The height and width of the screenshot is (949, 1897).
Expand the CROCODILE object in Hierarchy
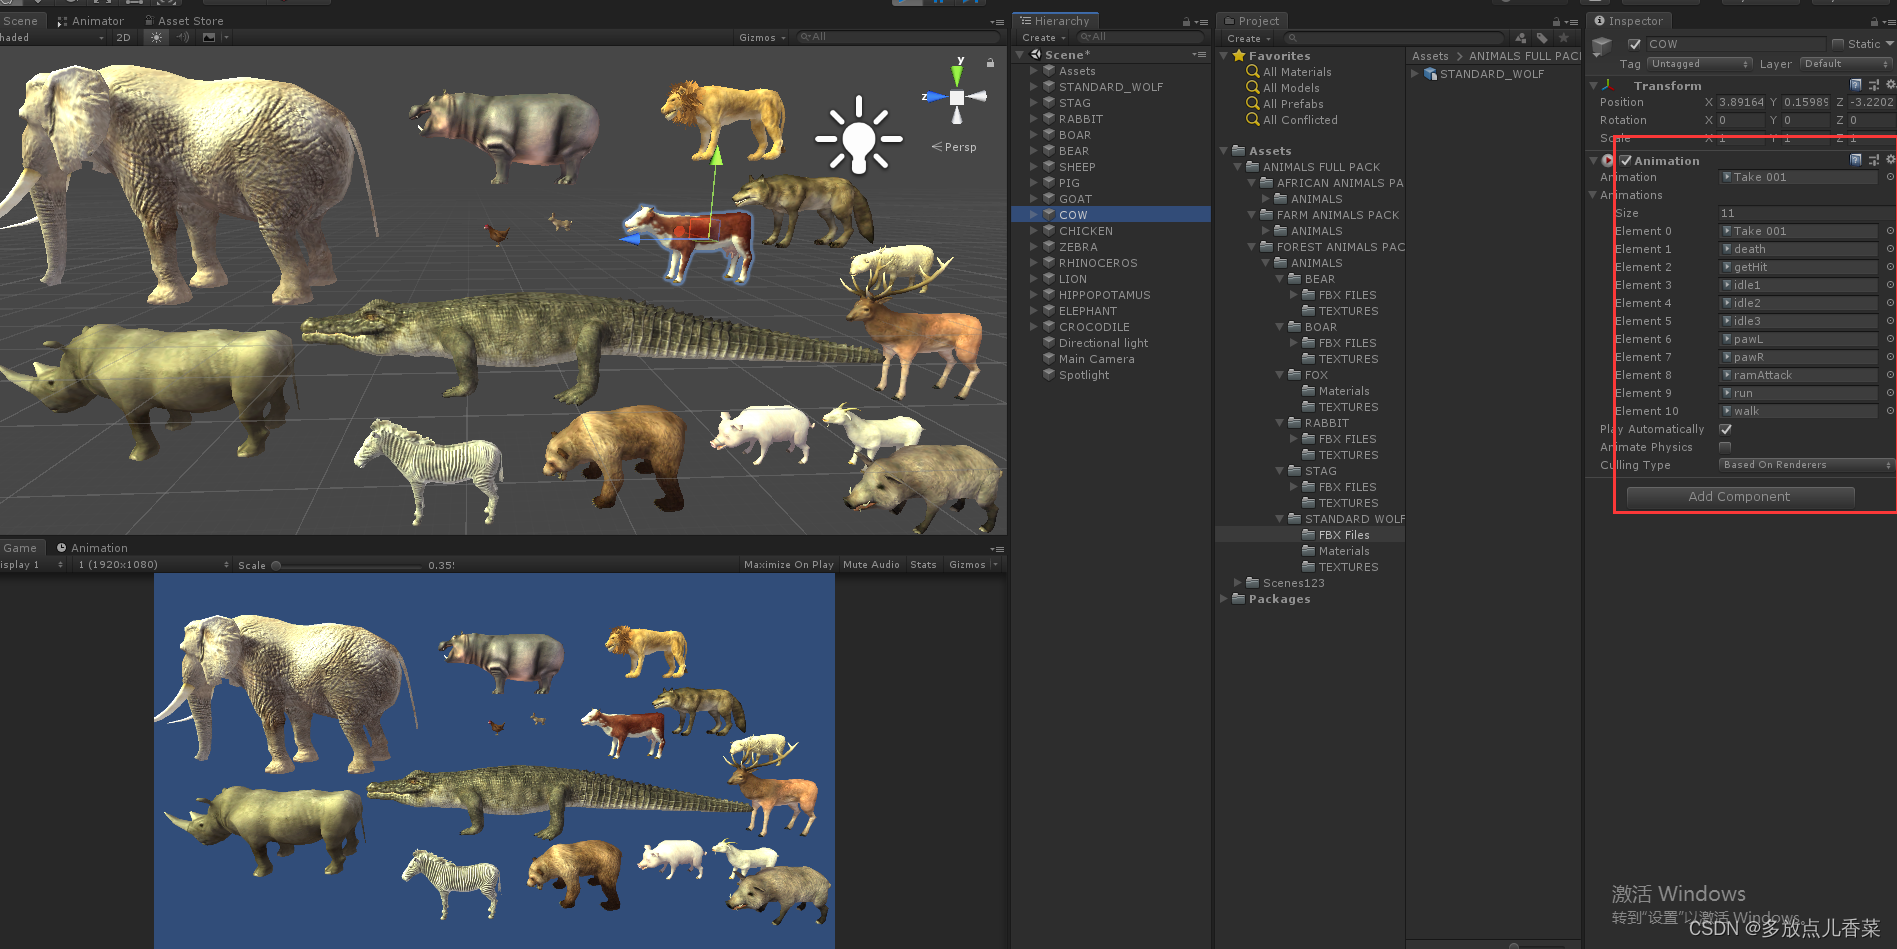click(x=1034, y=327)
